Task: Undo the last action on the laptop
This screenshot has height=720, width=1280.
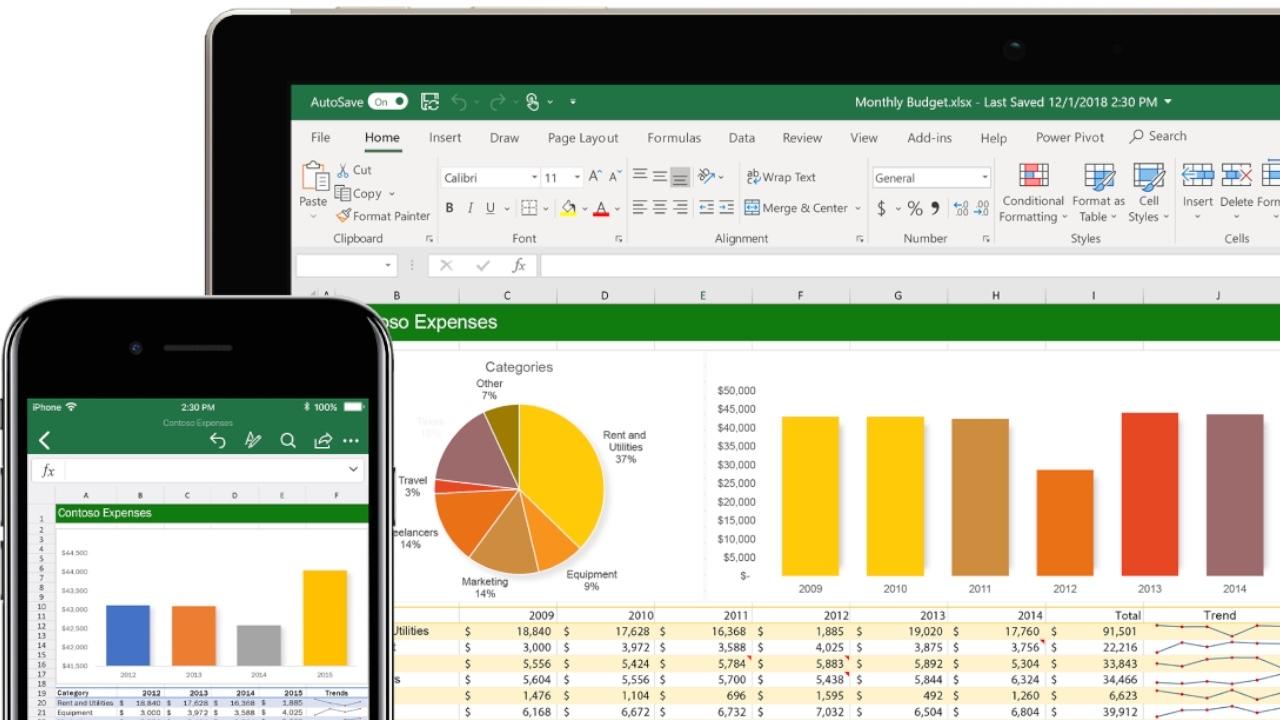Action: [x=459, y=102]
